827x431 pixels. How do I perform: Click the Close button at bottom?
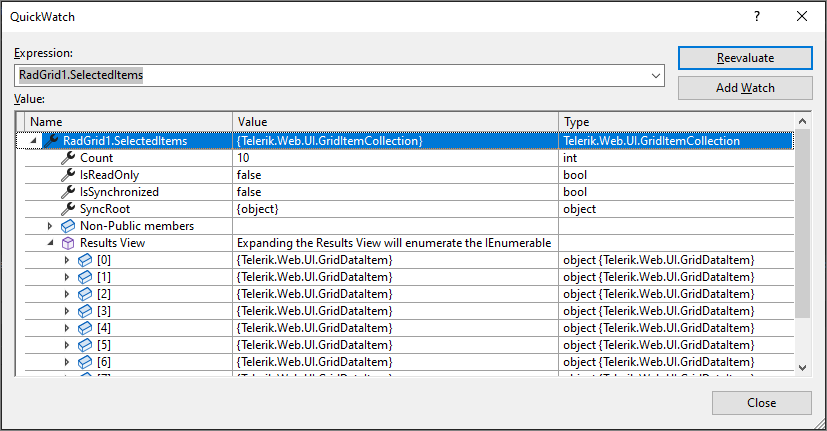point(762,403)
